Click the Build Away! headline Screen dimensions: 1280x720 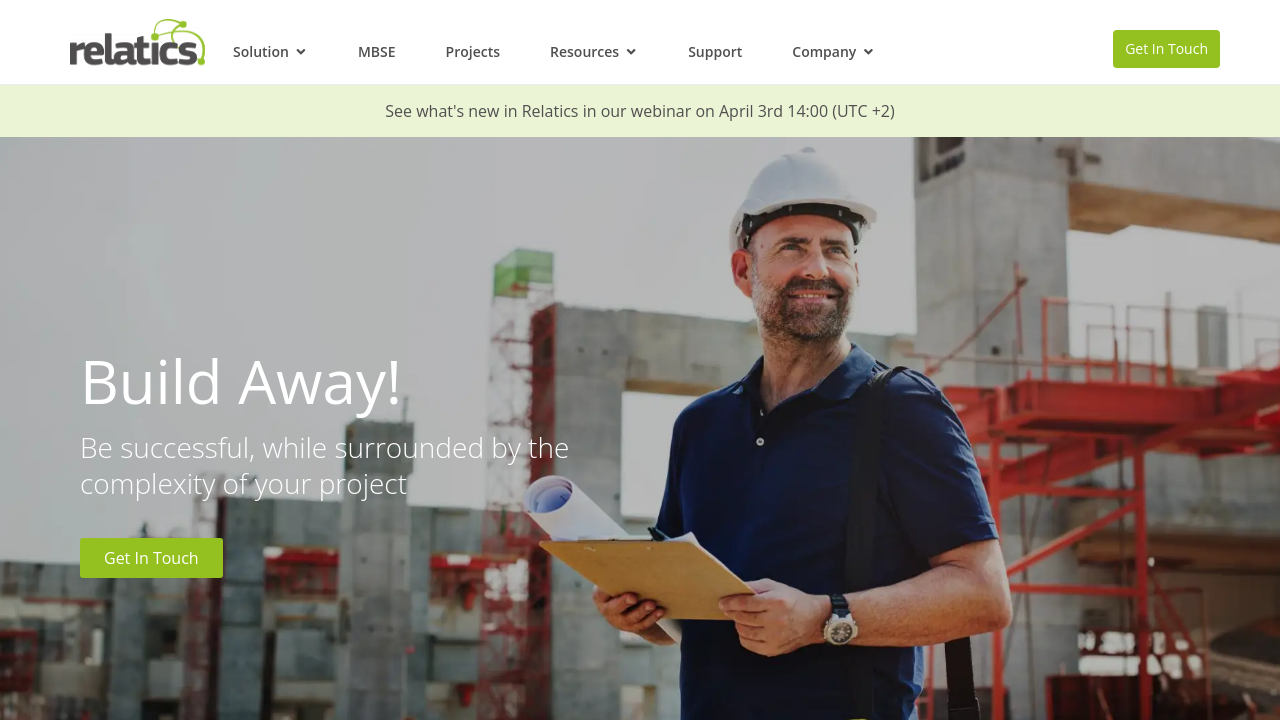point(241,382)
